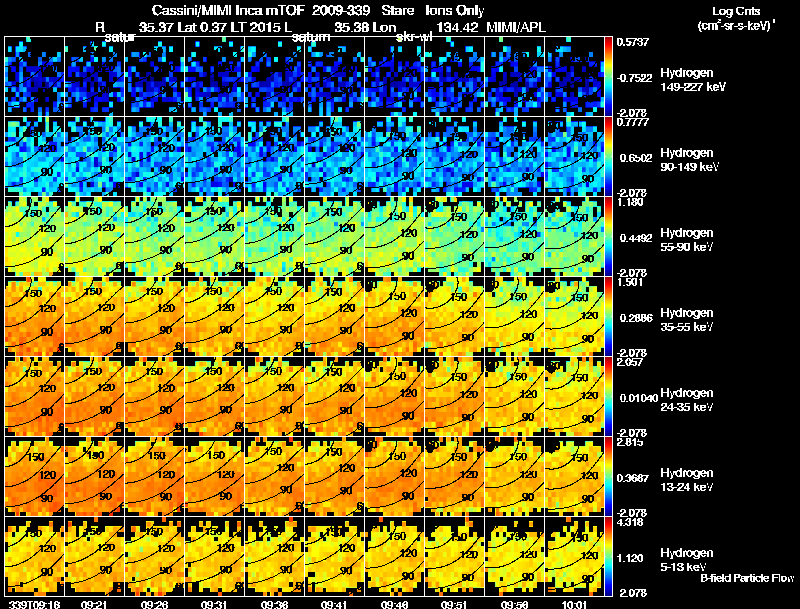Screen dimensions: 800x609
Task: Select the 149-227 keV panel at 339T09:16
Action: tap(34, 76)
